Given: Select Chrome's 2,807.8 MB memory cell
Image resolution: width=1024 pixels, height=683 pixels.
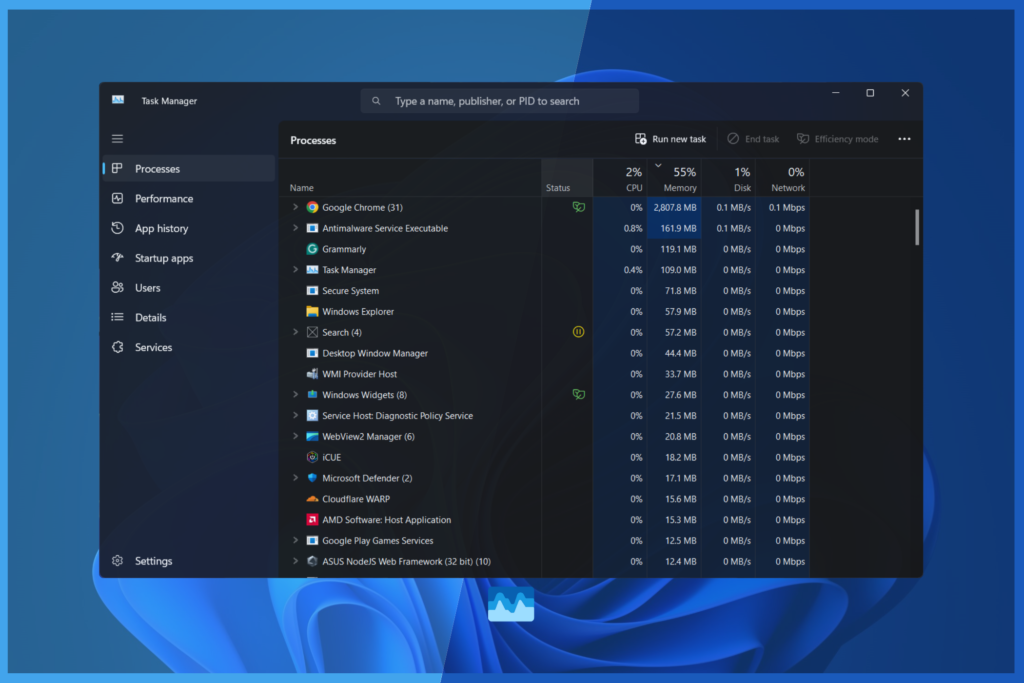Looking at the screenshot, I should (x=675, y=207).
